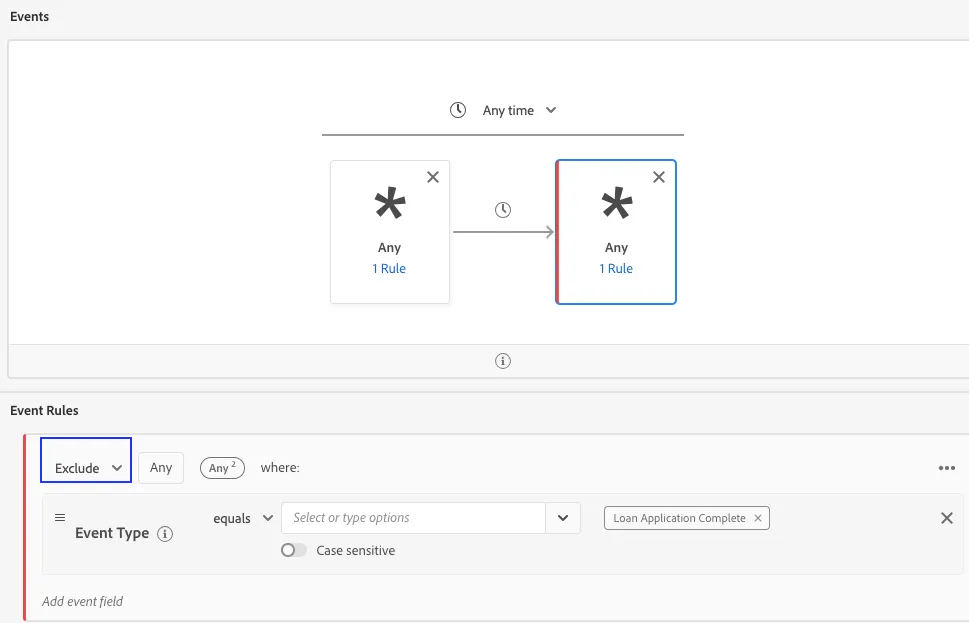Remove the first Any event card
The image size is (969, 623).
433,177
